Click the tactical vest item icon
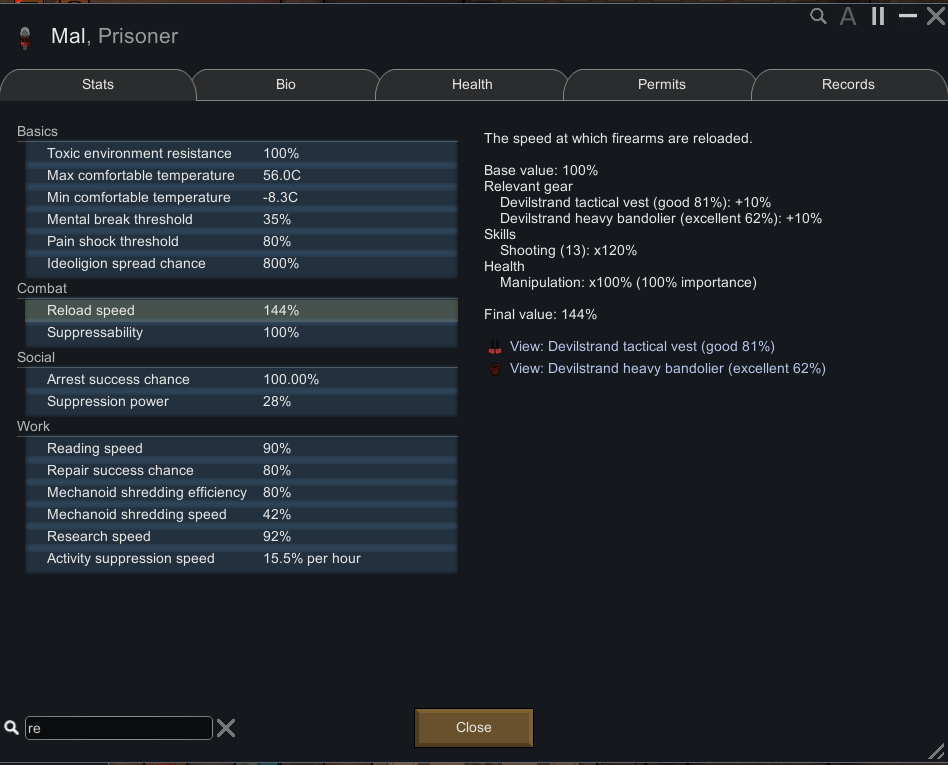Viewport: 948px width, 765px height. tap(493, 347)
